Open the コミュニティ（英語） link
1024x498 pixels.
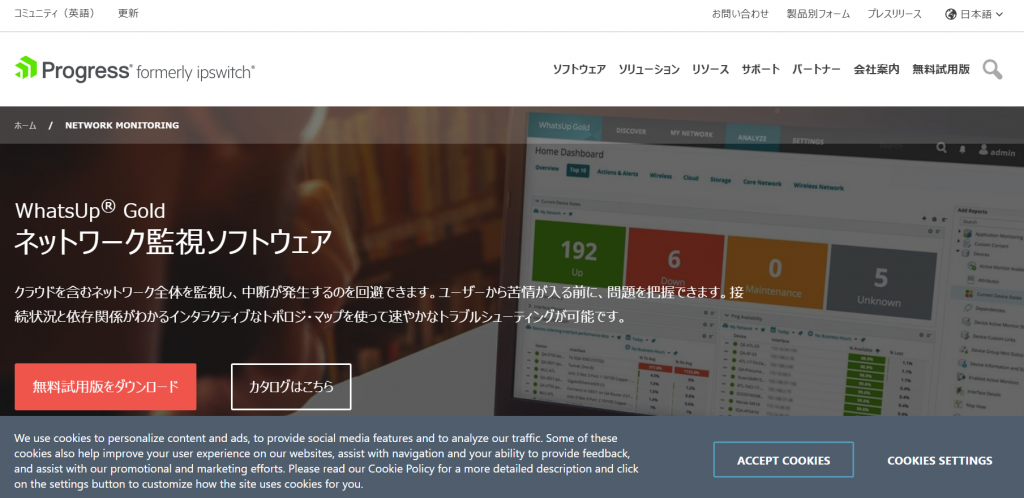(55, 13)
